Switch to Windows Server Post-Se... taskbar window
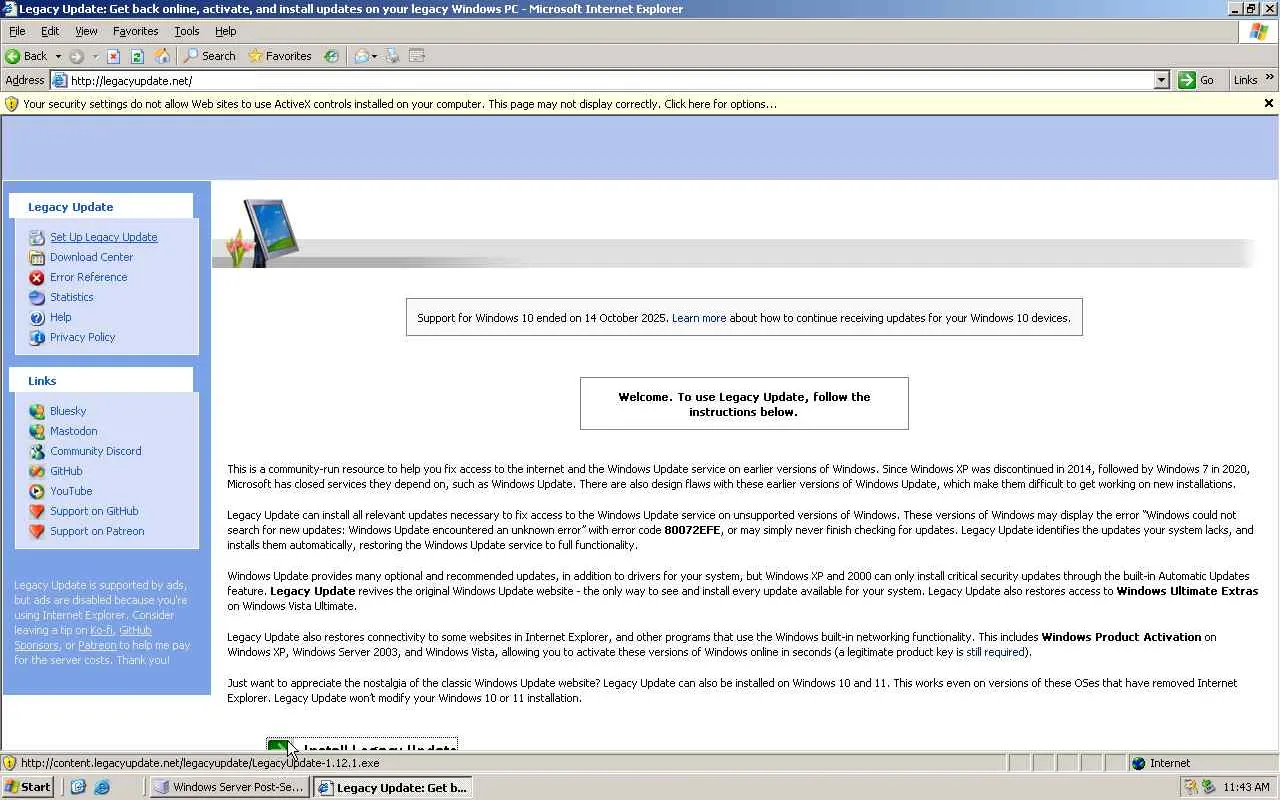This screenshot has width=1280, height=800. [229, 787]
